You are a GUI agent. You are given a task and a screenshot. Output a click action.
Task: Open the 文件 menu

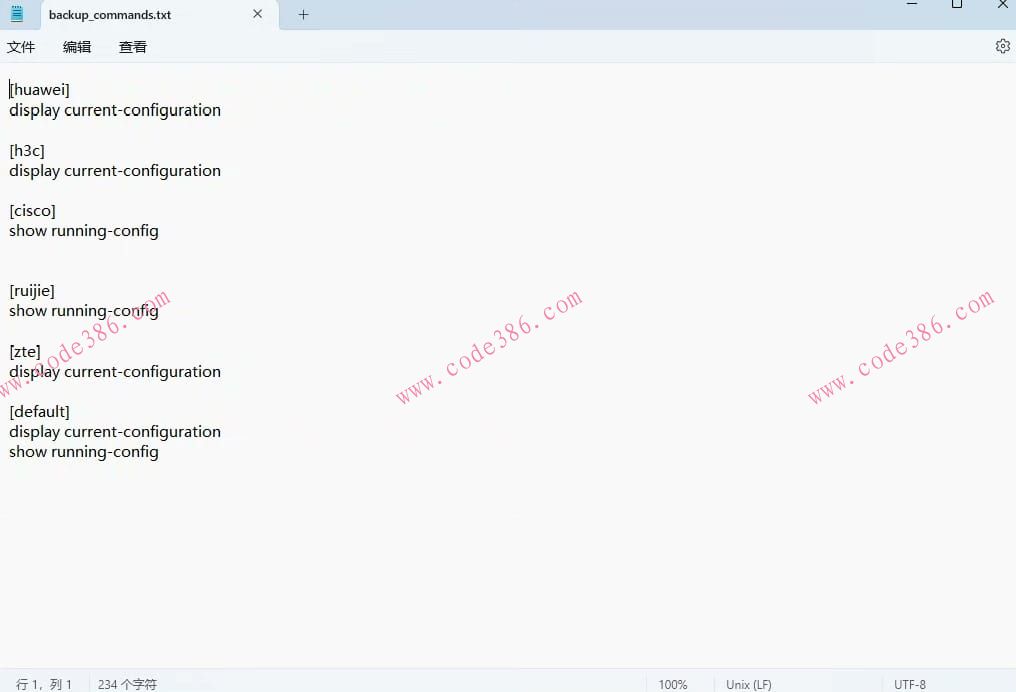coord(21,47)
